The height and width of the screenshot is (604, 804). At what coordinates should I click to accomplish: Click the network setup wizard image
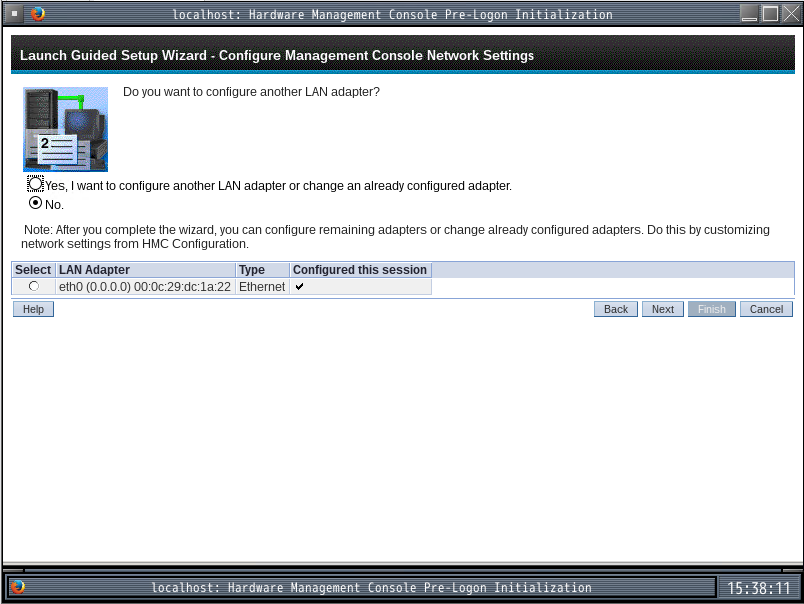point(66,129)
